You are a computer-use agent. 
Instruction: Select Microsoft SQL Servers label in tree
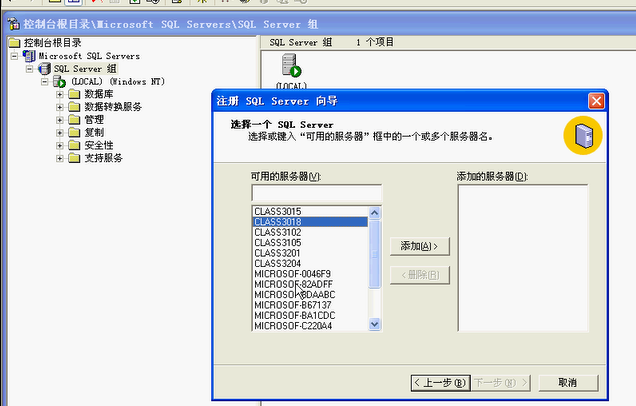coord(89,56)
